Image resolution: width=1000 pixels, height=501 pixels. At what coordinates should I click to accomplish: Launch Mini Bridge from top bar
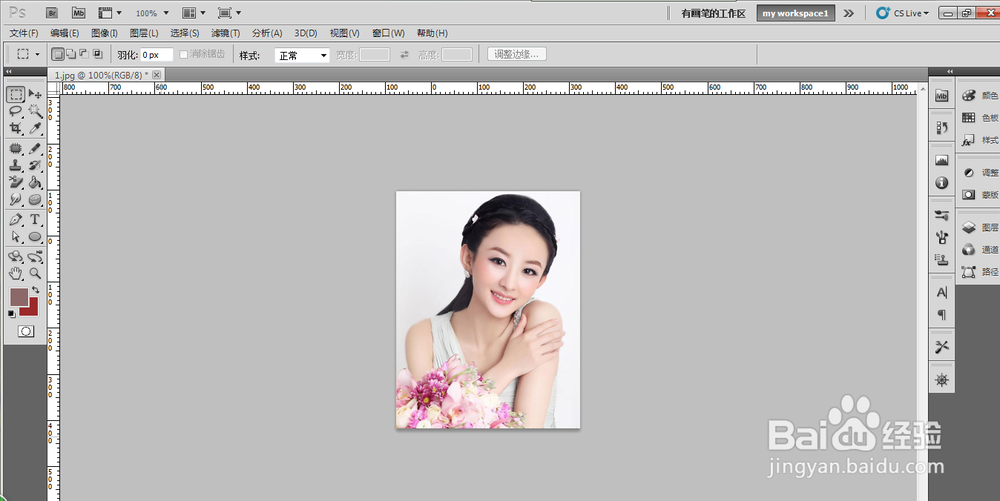[78, 13]
